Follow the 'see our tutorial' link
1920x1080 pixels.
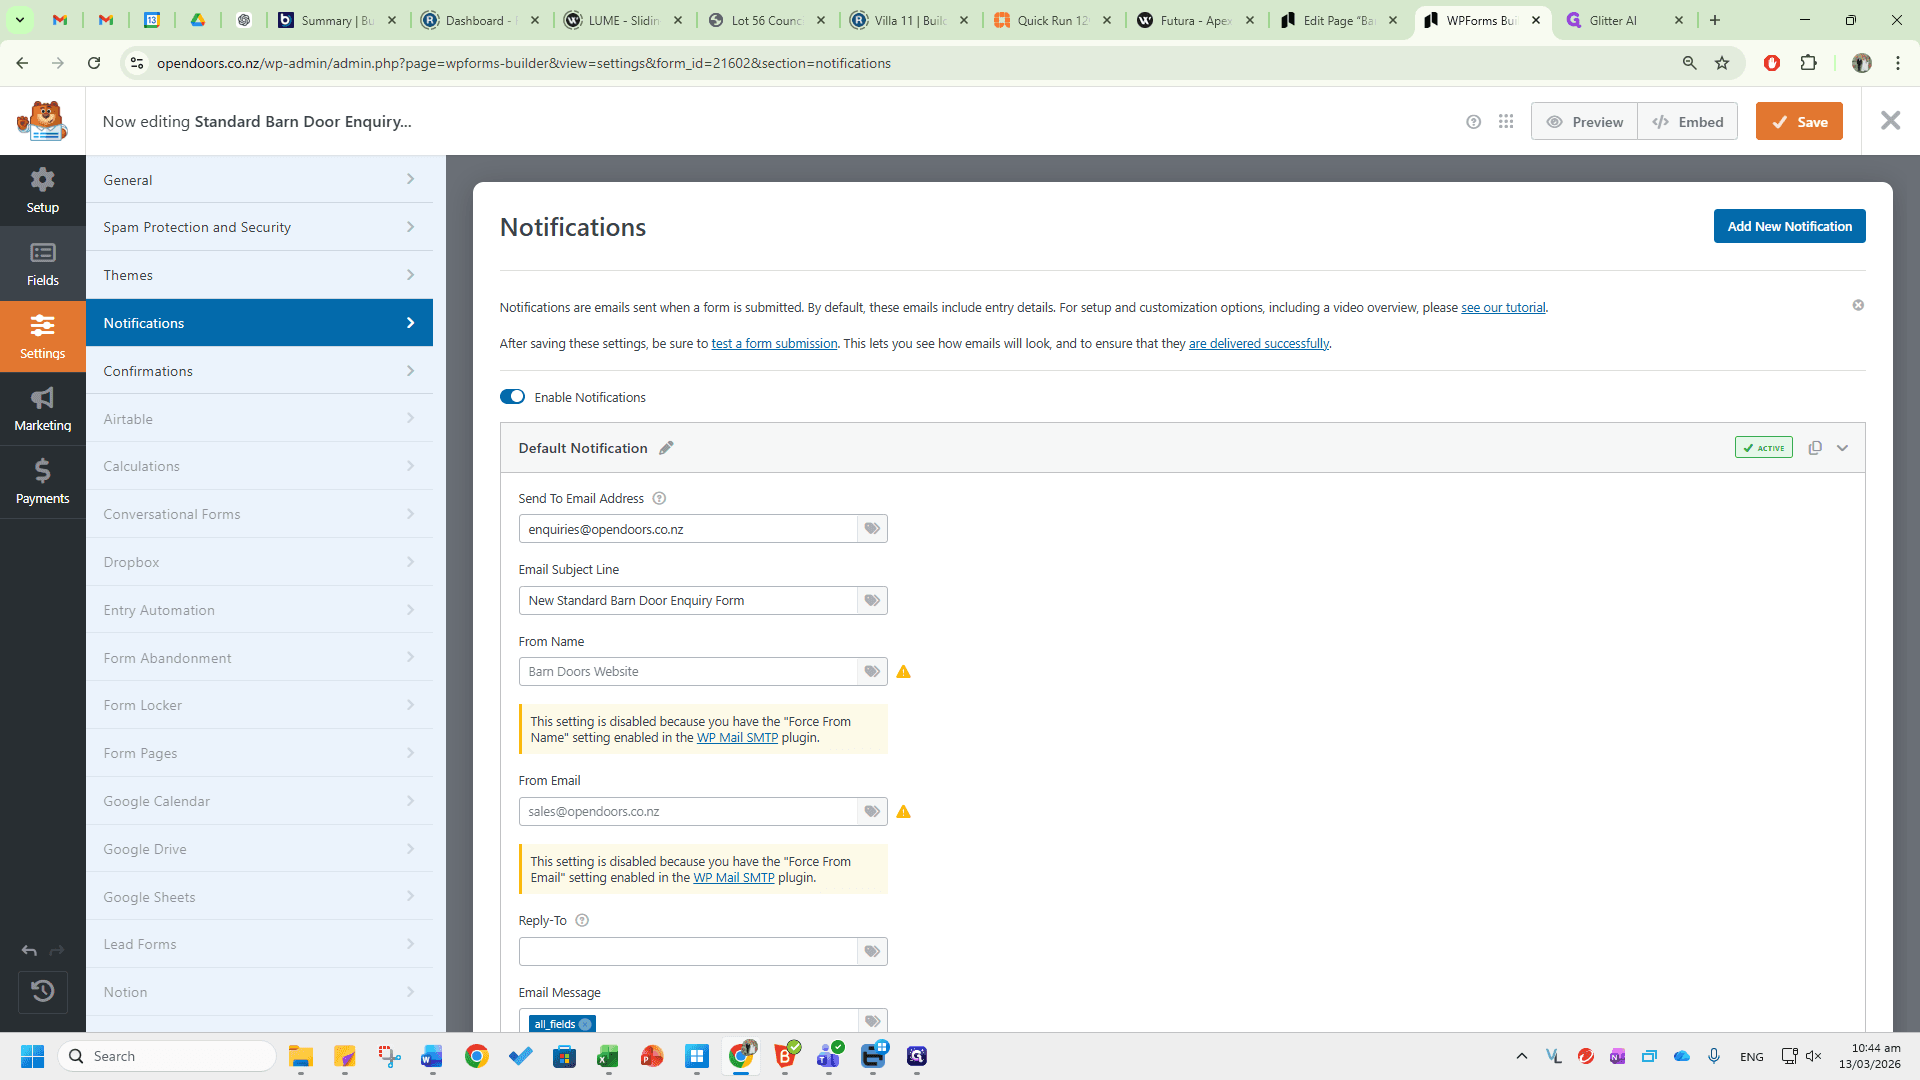pyautogui.click(x=1503, y=308)
